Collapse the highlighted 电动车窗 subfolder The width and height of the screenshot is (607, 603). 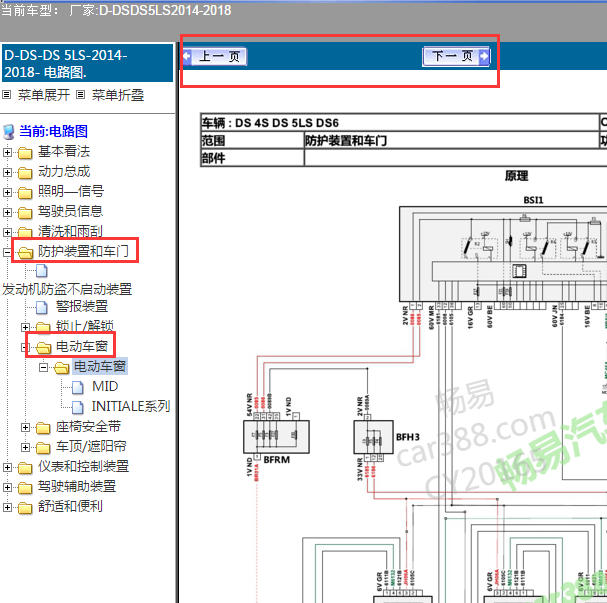point(43,367)
